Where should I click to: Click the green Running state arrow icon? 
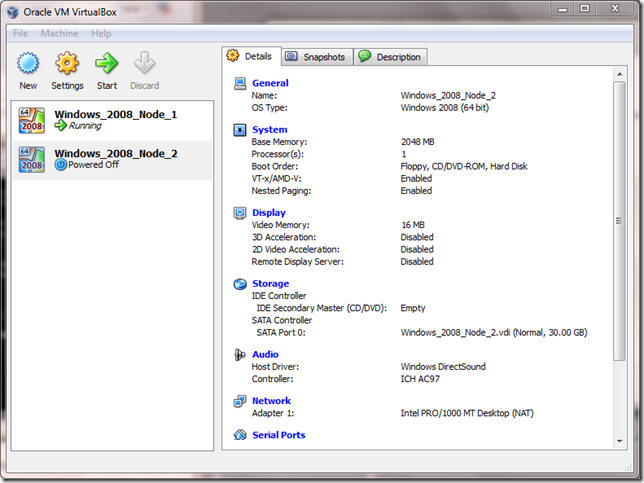pos(60,126)
